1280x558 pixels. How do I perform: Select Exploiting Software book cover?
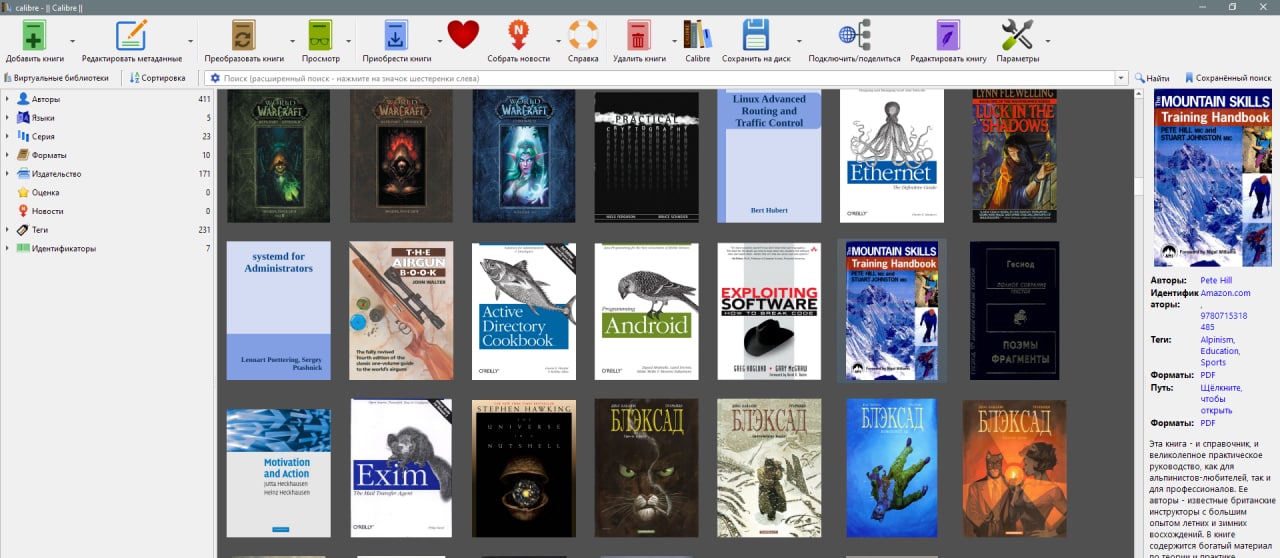[769, 310]
